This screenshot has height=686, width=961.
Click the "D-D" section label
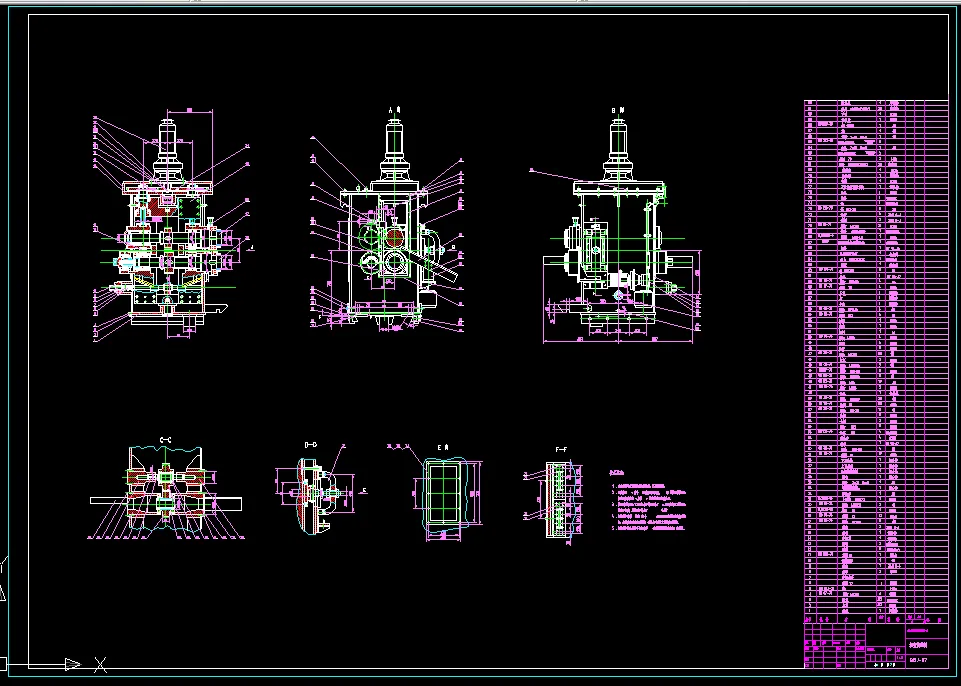pyautogui.click(x=311, y=445)
